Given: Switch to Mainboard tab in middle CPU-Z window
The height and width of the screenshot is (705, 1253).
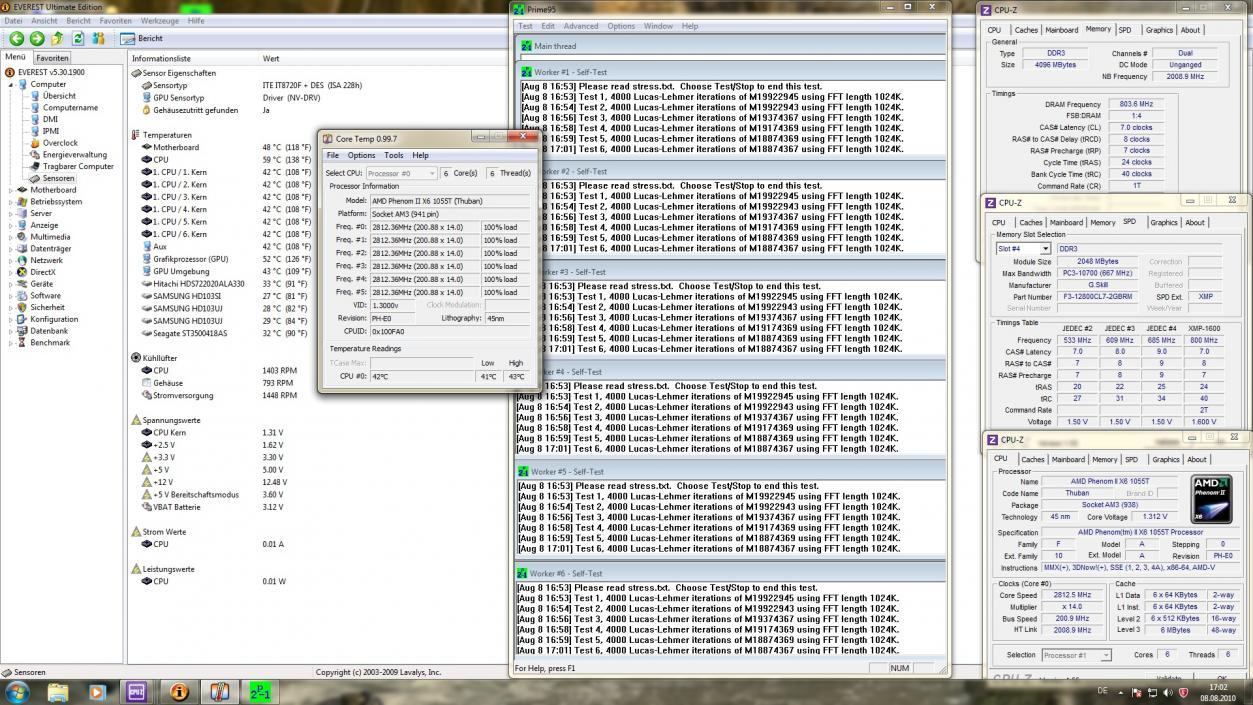Looking at the screenshot, I should pos(1066,223).
